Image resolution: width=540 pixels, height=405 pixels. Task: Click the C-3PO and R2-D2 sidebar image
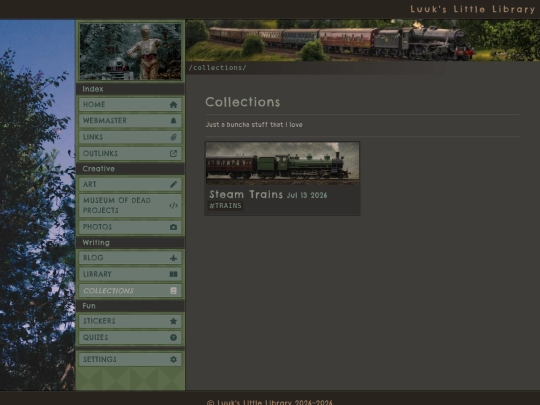click(x=130, y=51)
